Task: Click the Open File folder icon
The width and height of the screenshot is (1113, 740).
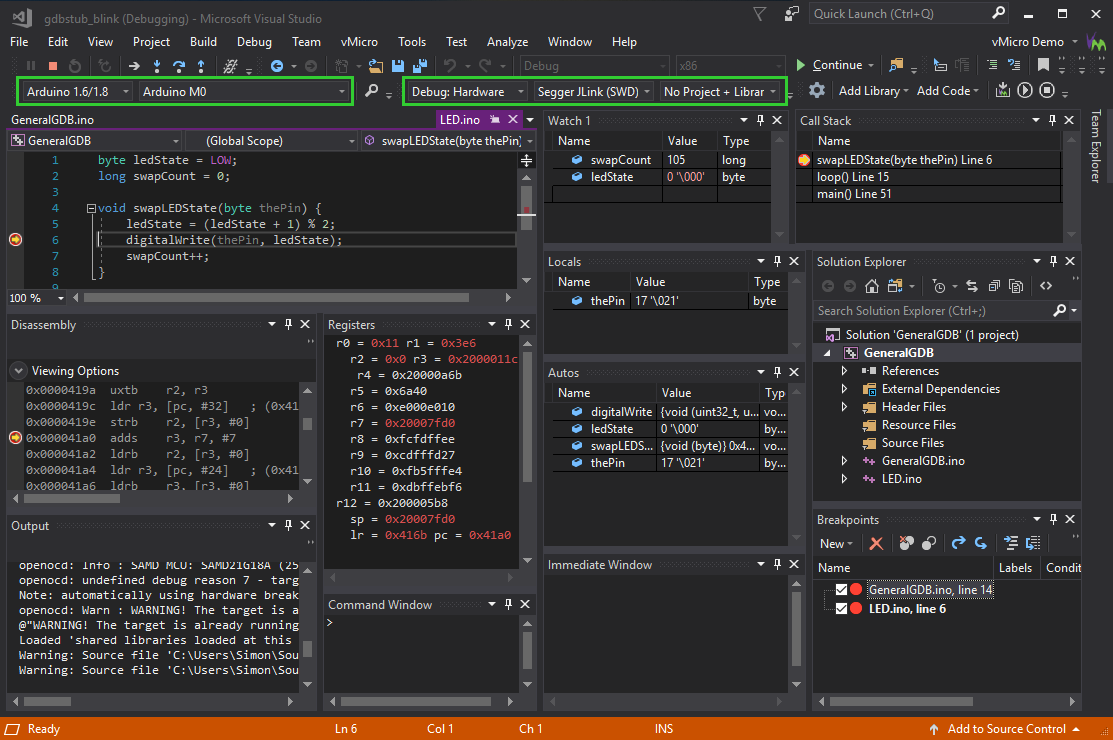Action: click(x=375, y=66)
